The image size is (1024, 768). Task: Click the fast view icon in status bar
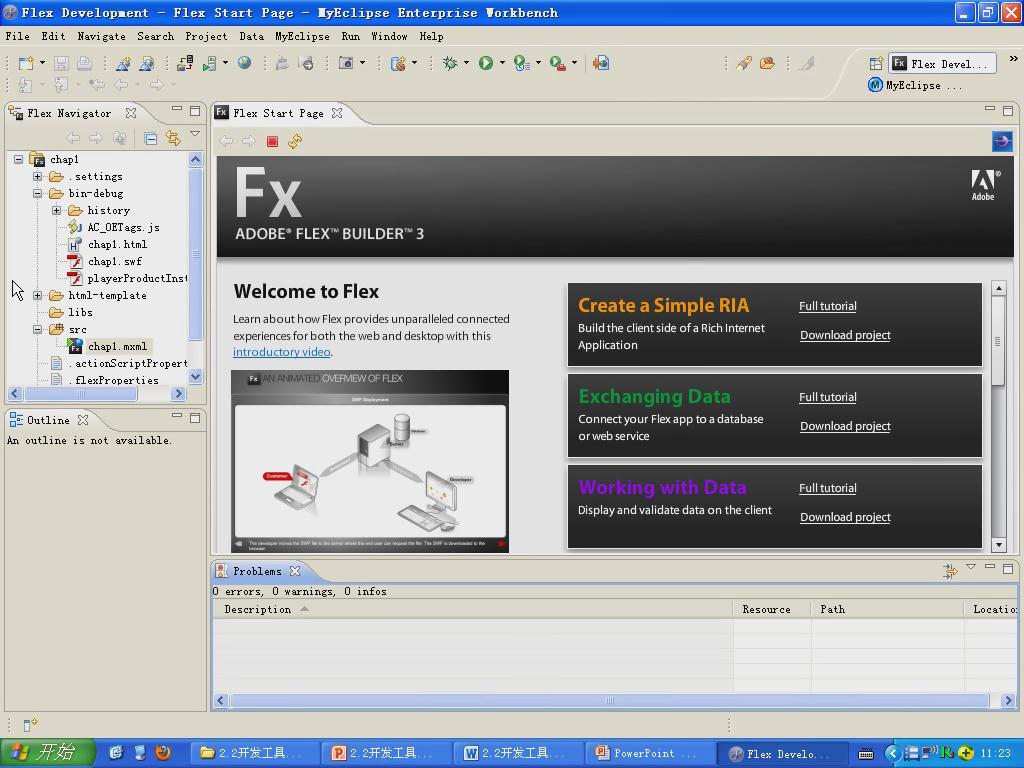tap(30, 724)
